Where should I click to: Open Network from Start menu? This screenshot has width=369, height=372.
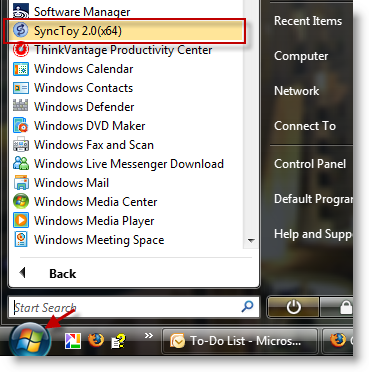(296, 91)
